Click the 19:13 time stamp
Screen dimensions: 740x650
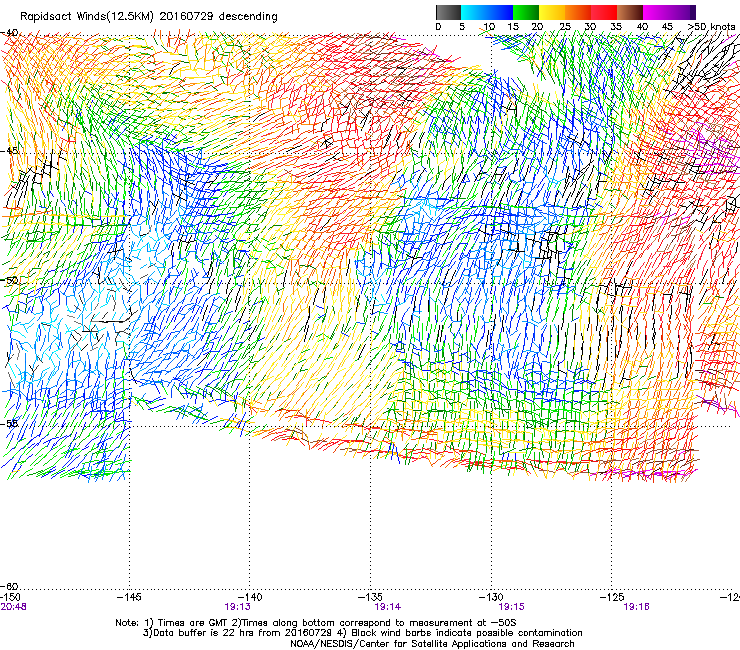[x=237, y=607]
